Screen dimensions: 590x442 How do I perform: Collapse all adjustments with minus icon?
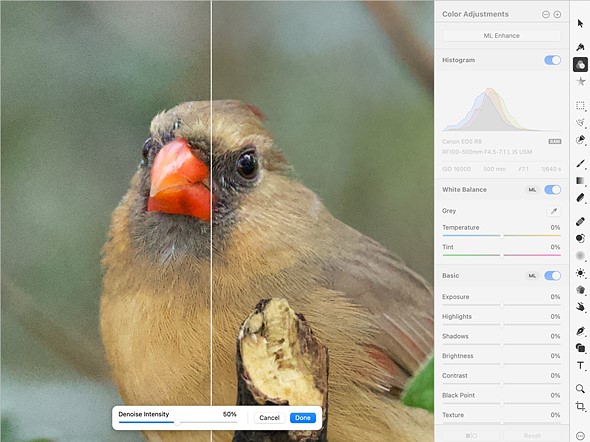(546, 14)
